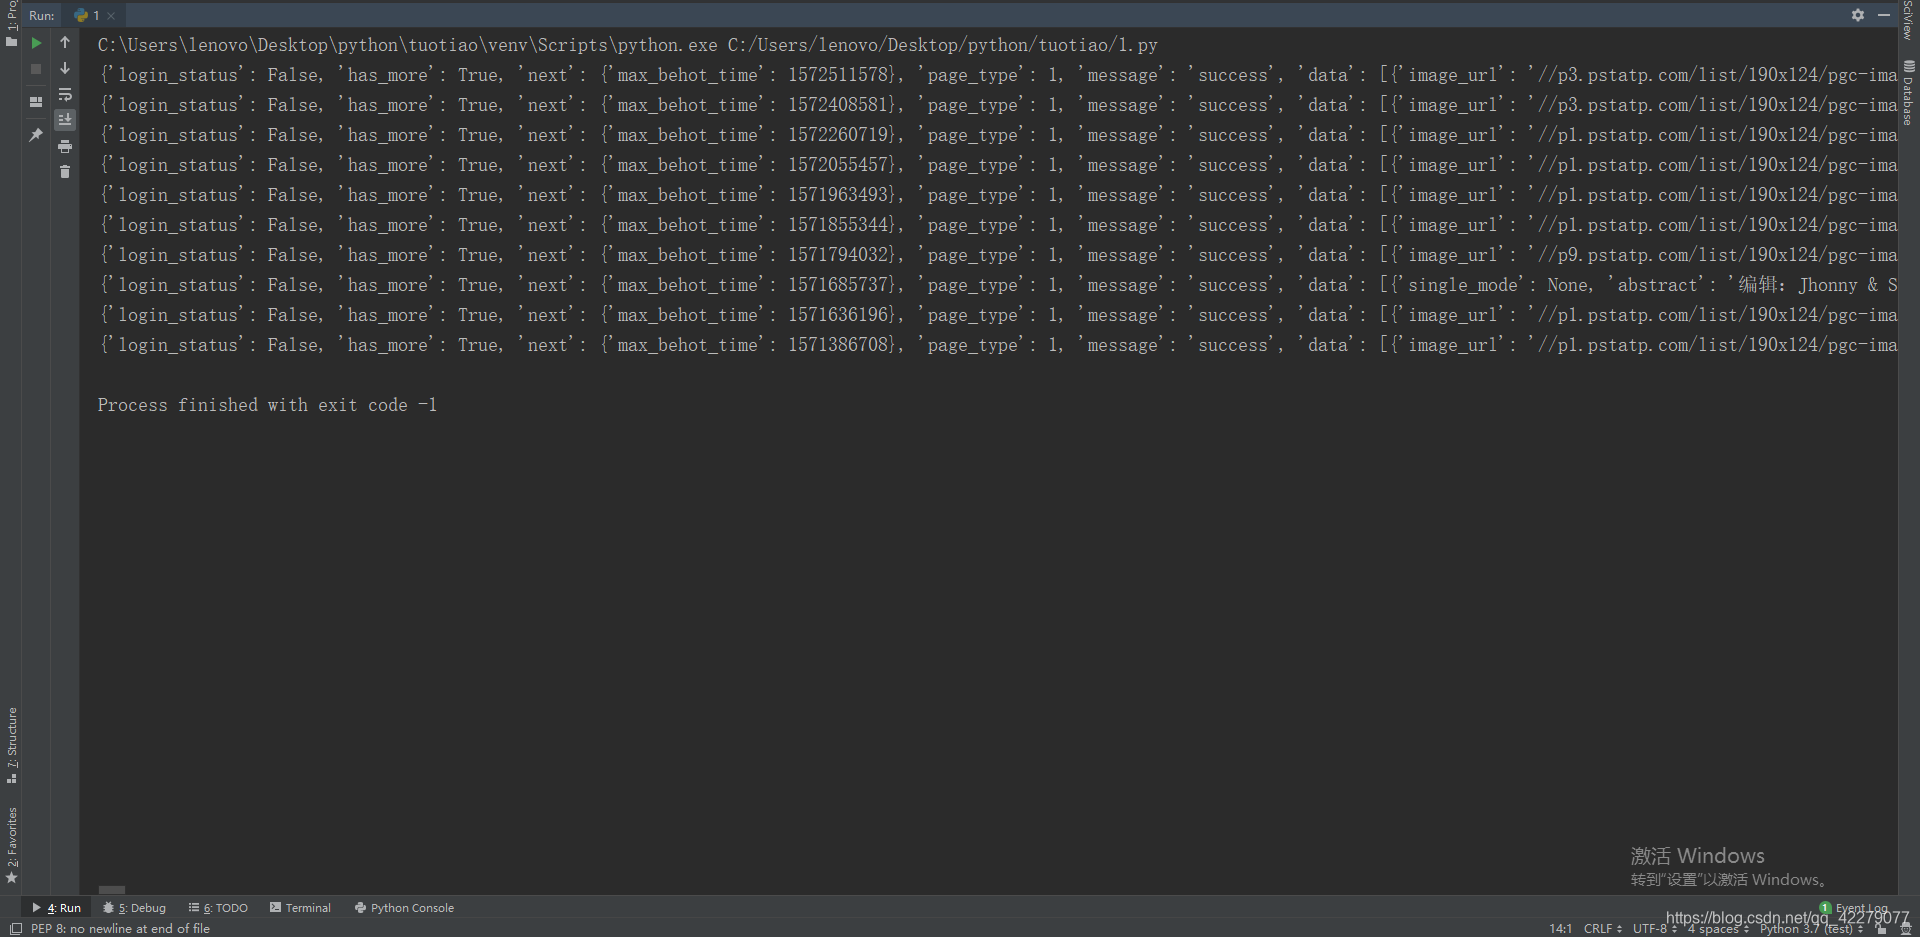
Task: Open Run panel settings gear
Action: tap(1857, 15)
